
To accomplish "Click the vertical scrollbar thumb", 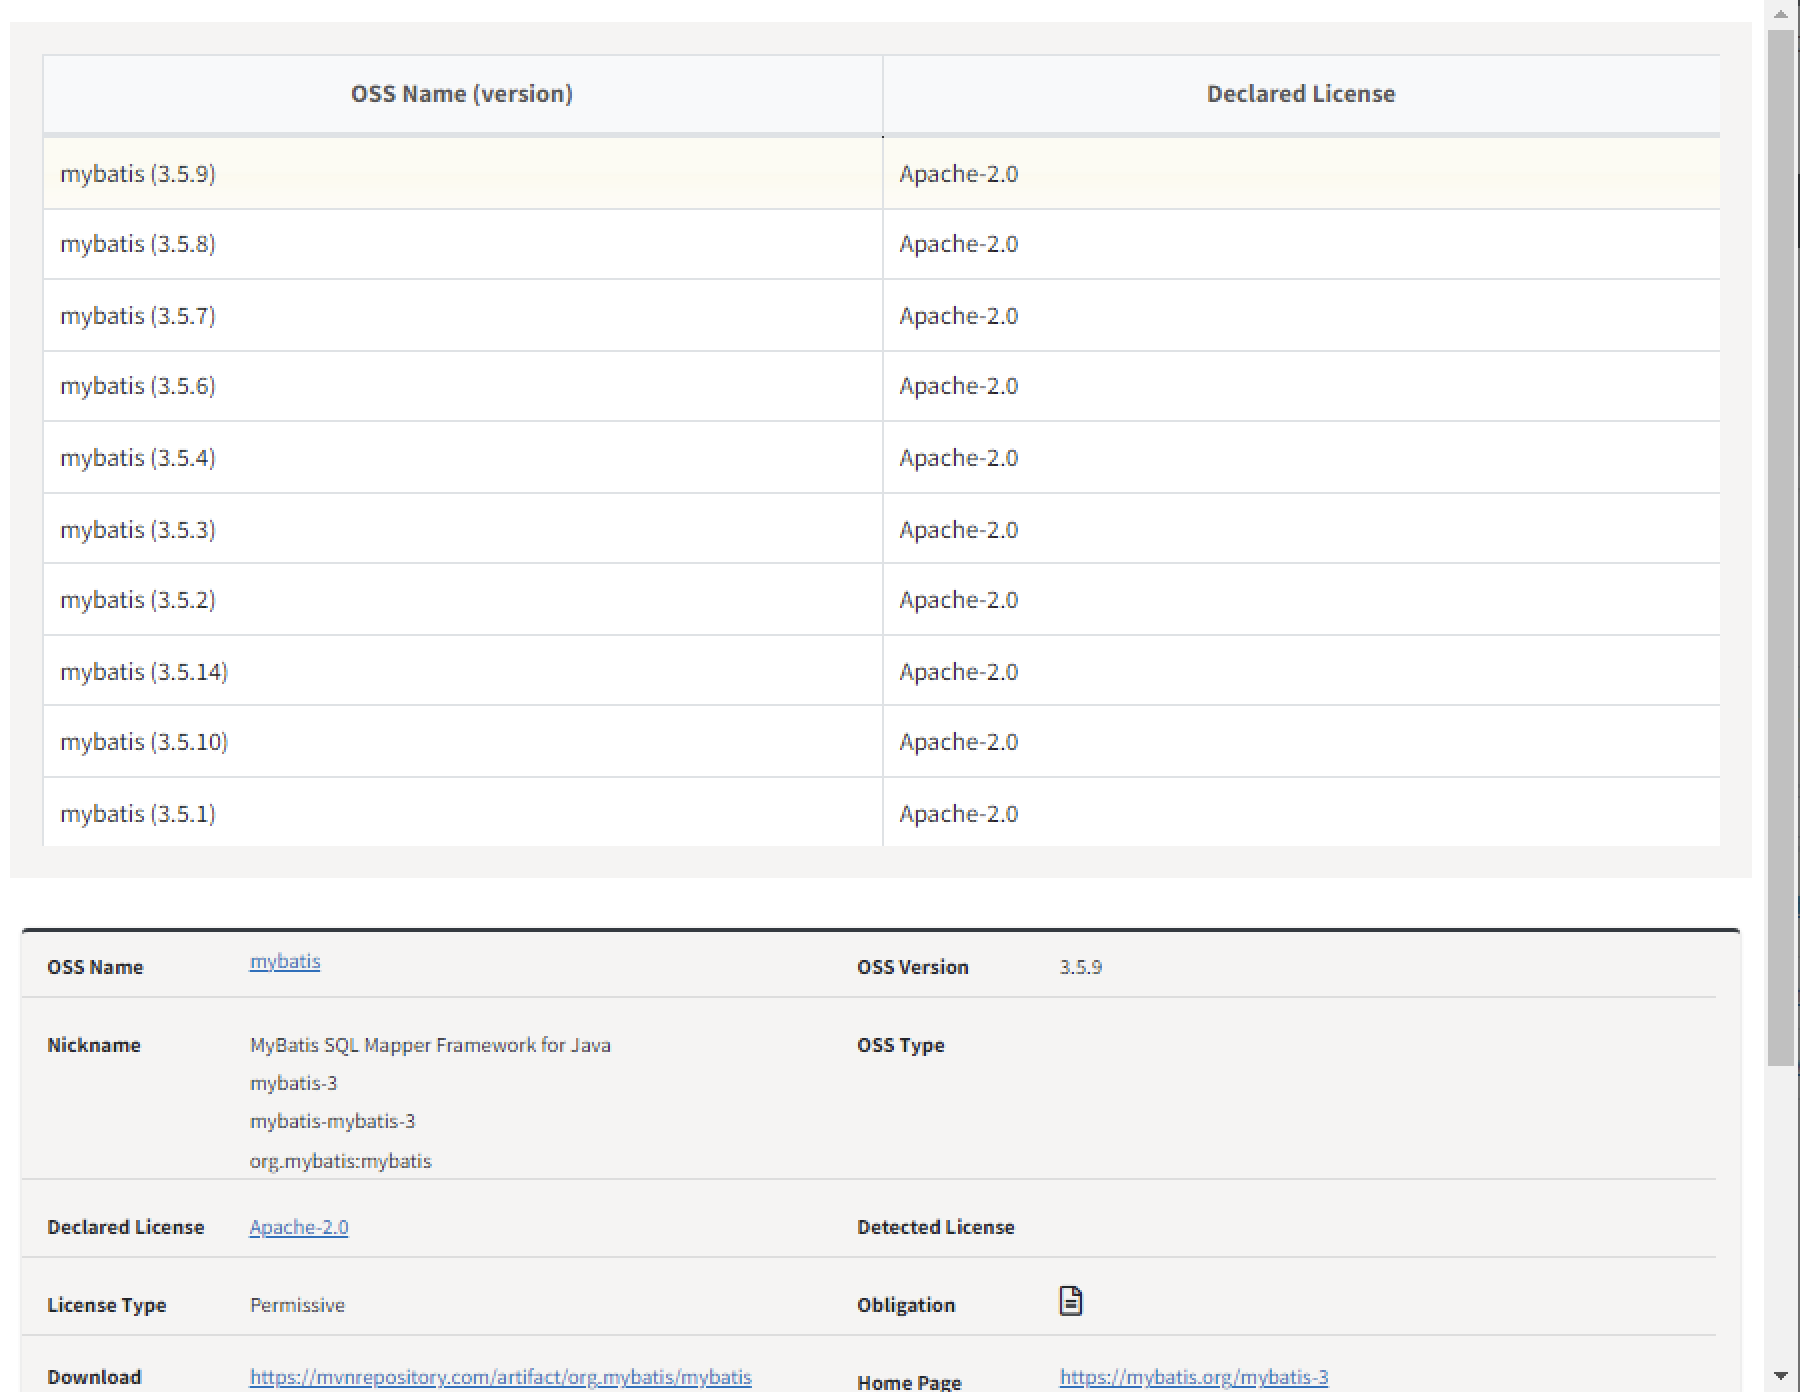I will (1781, 548).
